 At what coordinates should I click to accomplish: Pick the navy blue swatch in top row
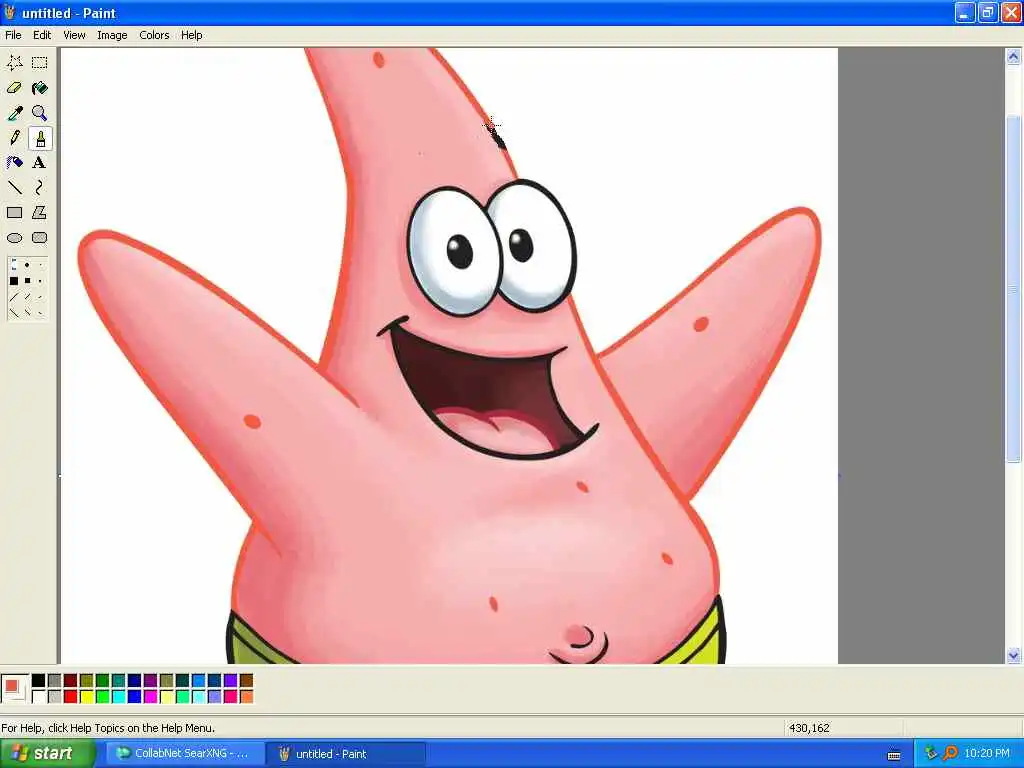135,680
